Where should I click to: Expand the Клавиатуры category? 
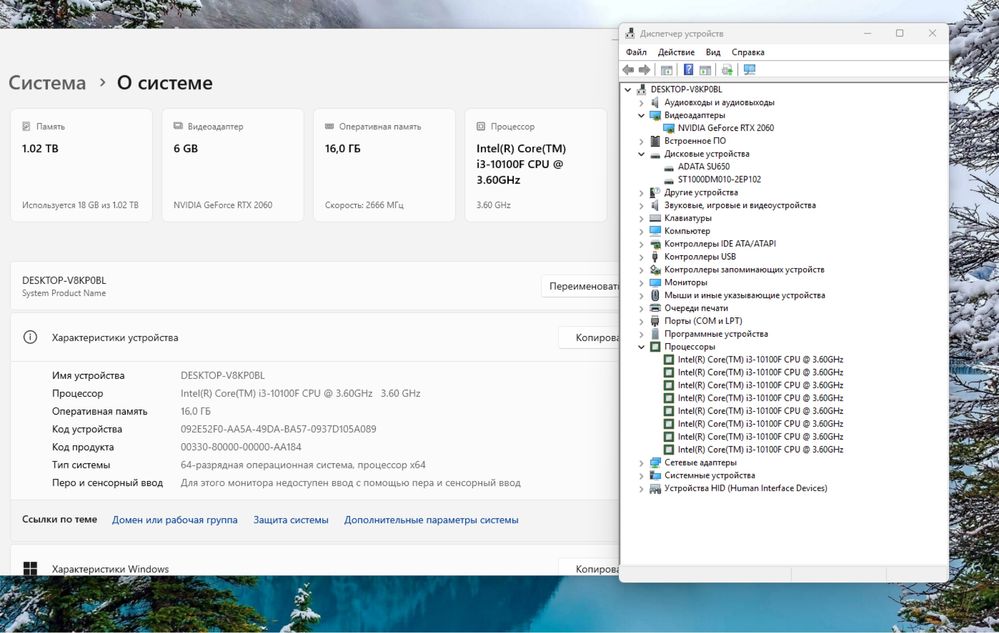point(642,218)
